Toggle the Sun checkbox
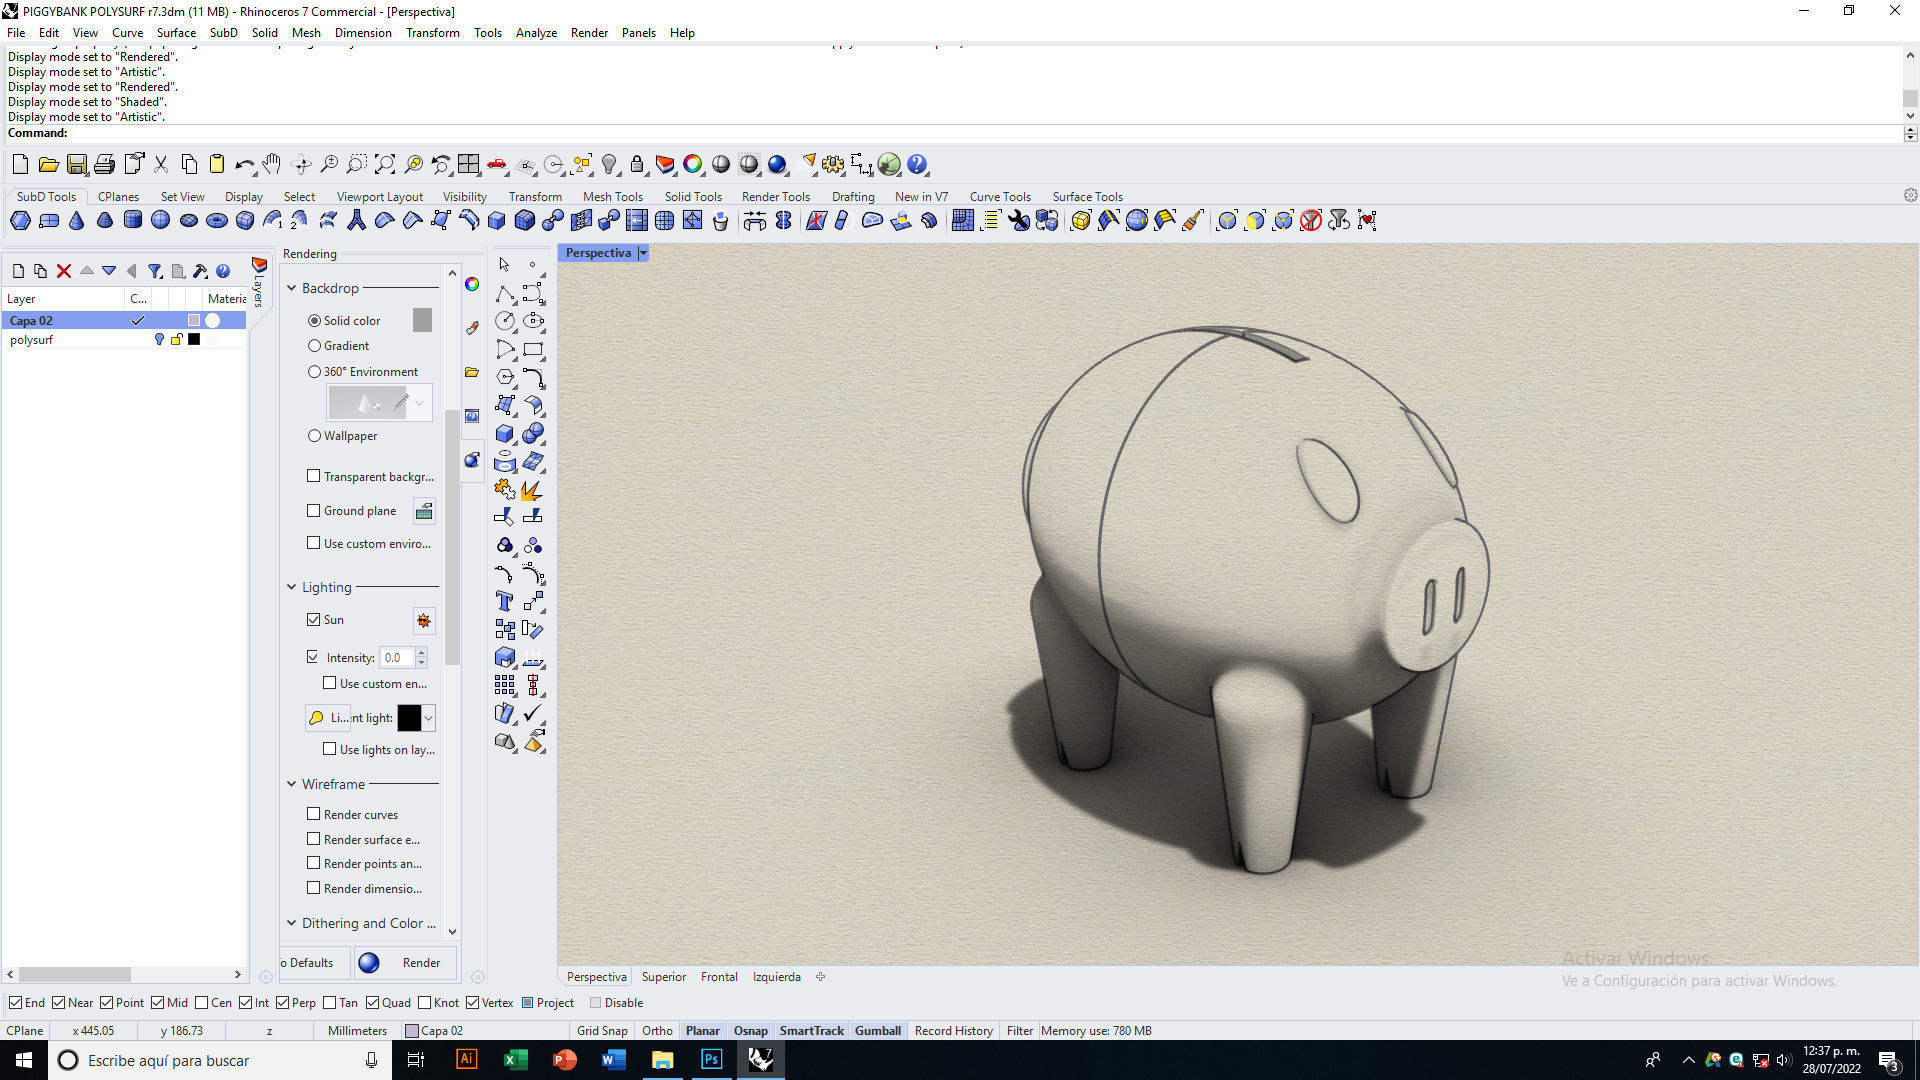This screenshot has height=1080, width=1920. click(314, 620)
